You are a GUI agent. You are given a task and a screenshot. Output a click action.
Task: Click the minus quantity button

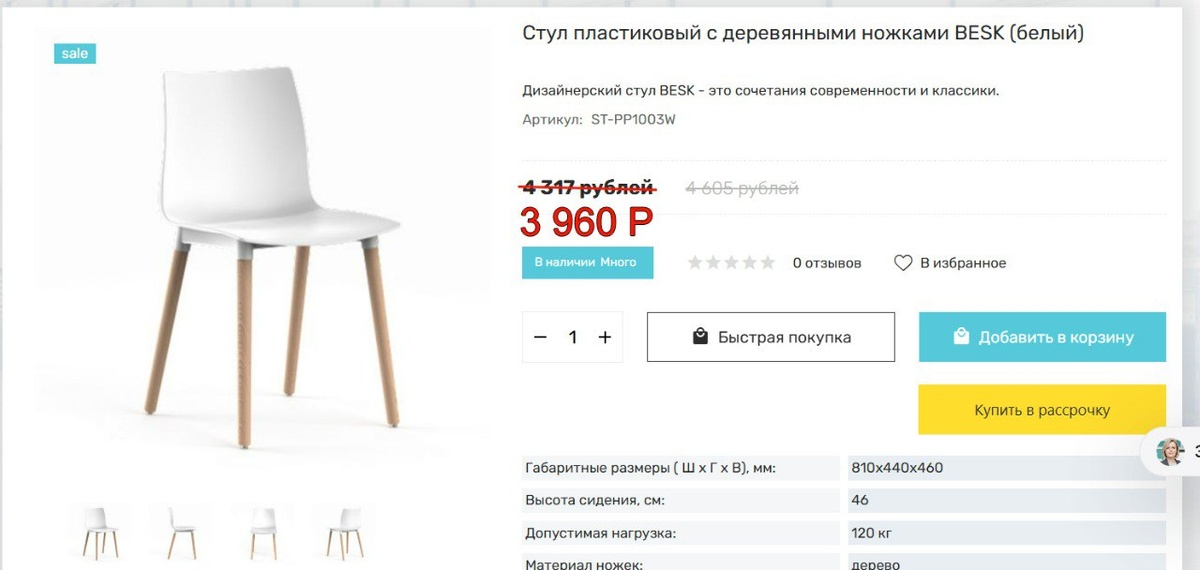click(541, 337)
